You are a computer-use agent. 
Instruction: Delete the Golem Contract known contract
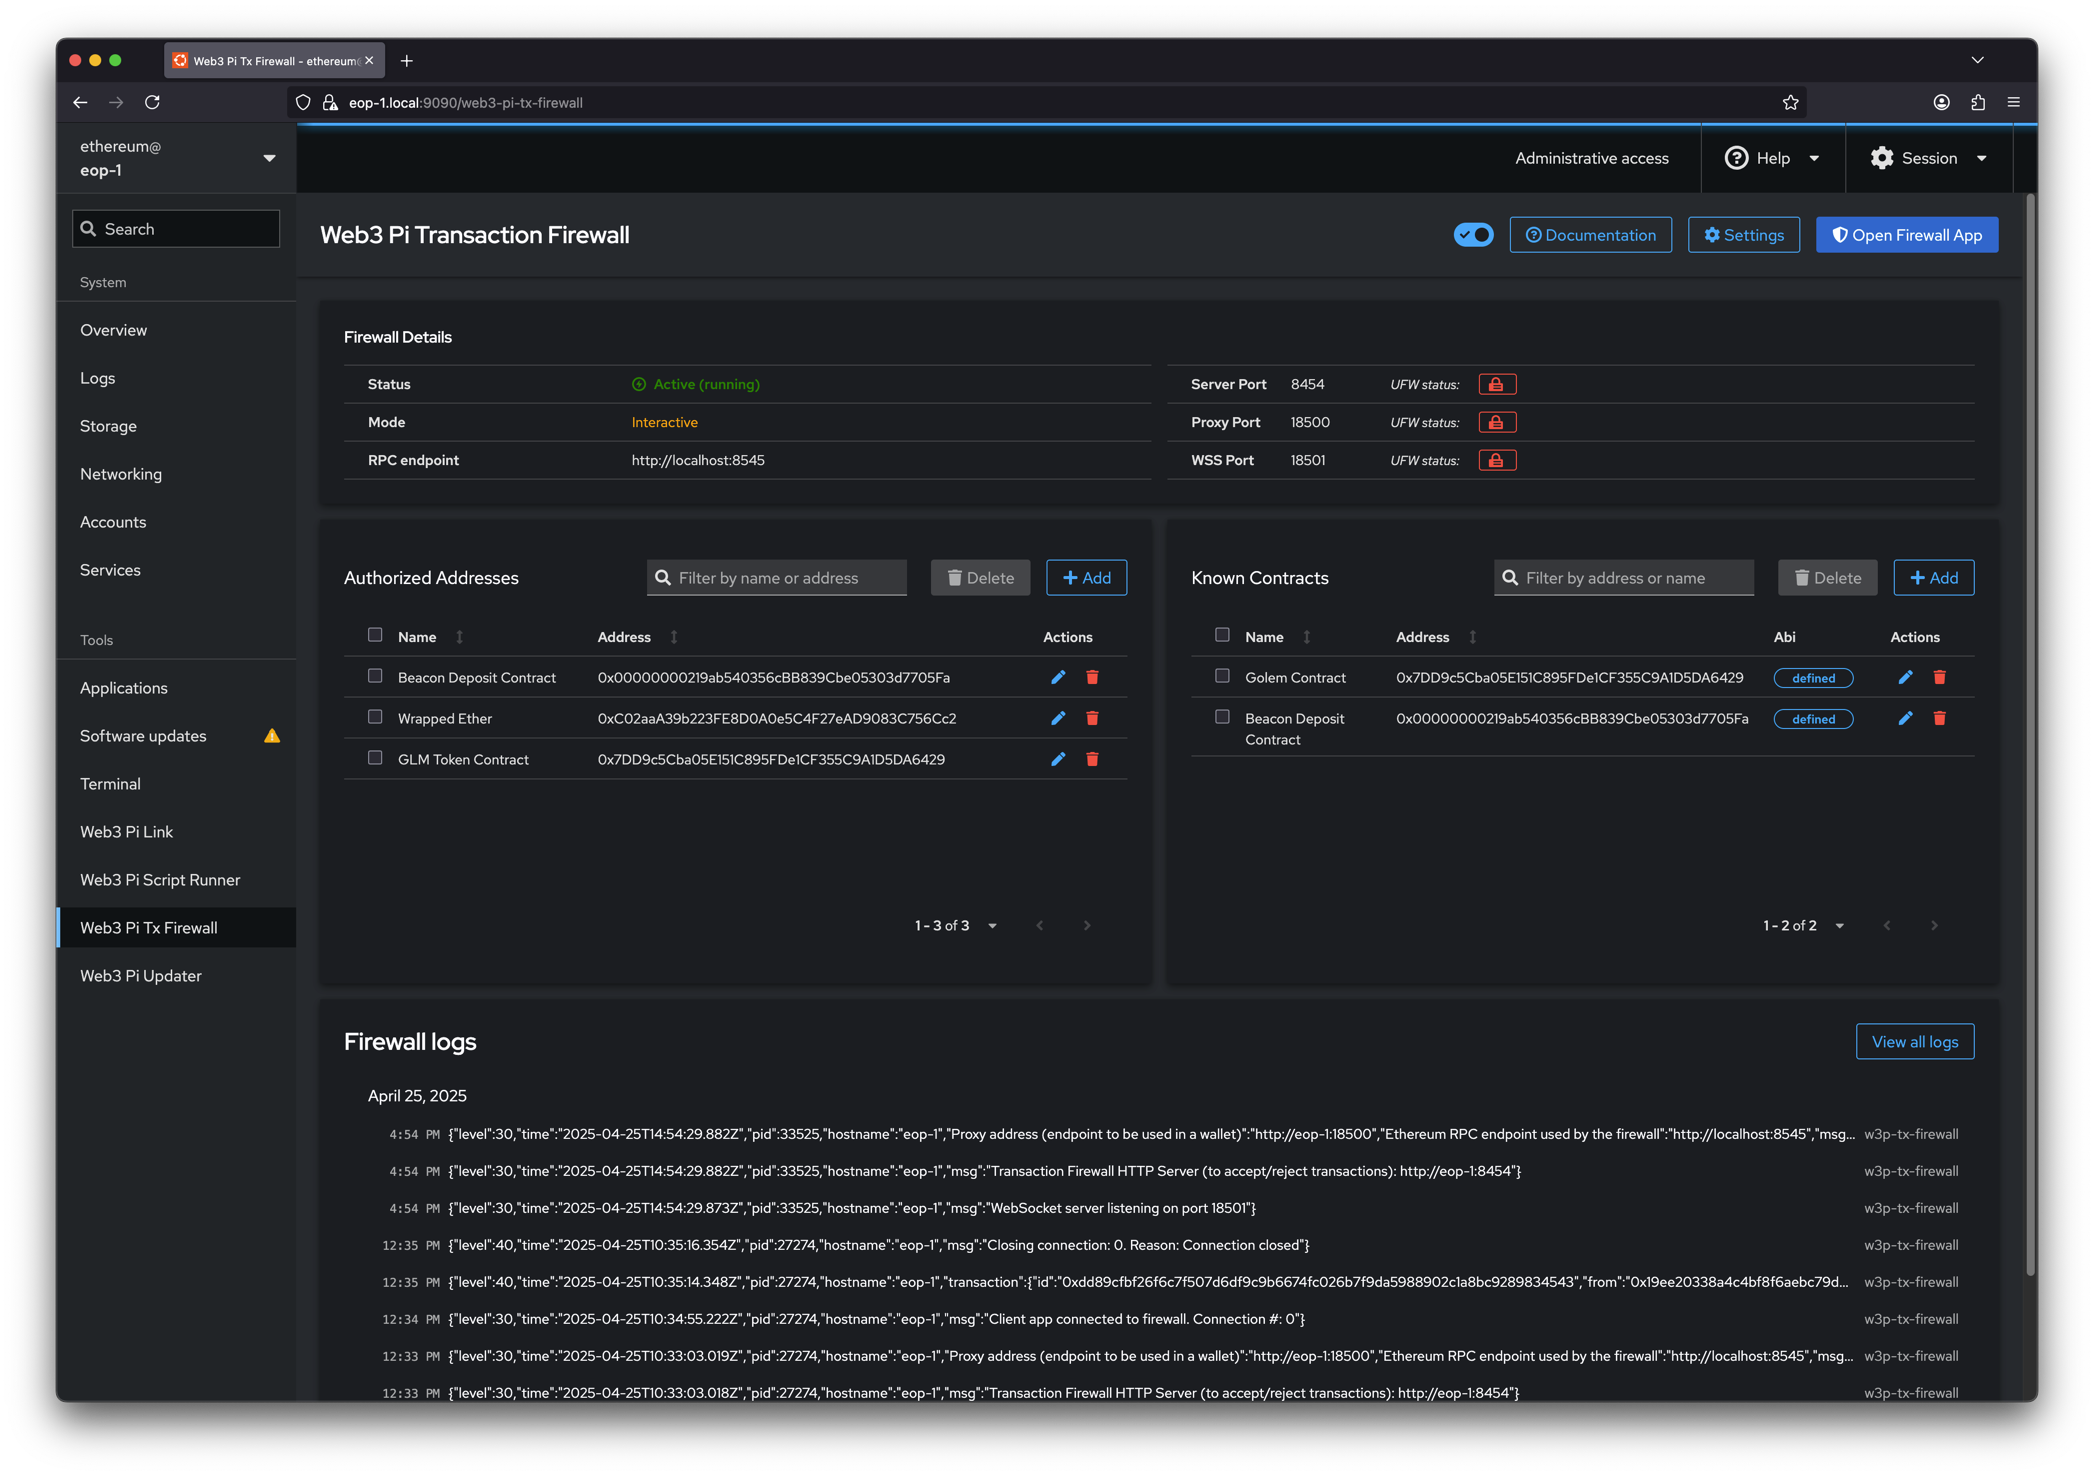[x=1939, y=677]
